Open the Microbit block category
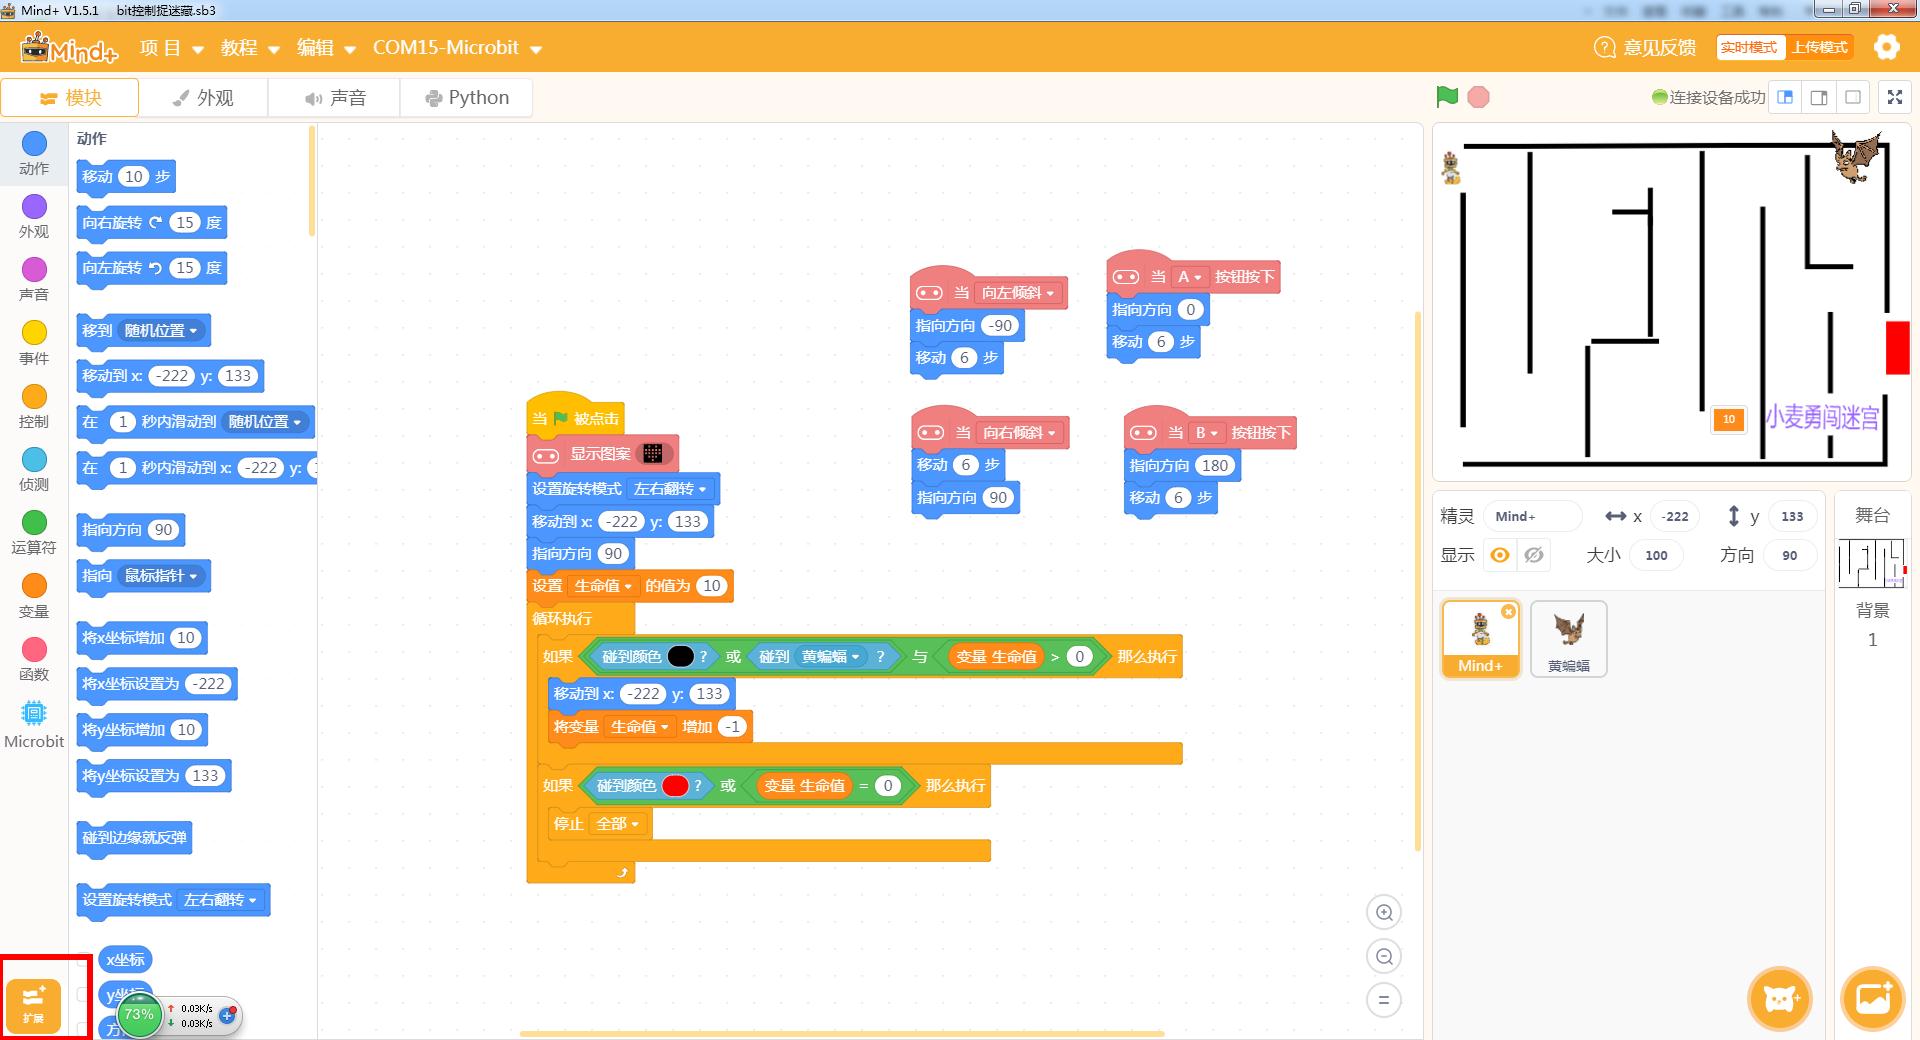Screen dimensions: 1920x1040 (34, 724)
